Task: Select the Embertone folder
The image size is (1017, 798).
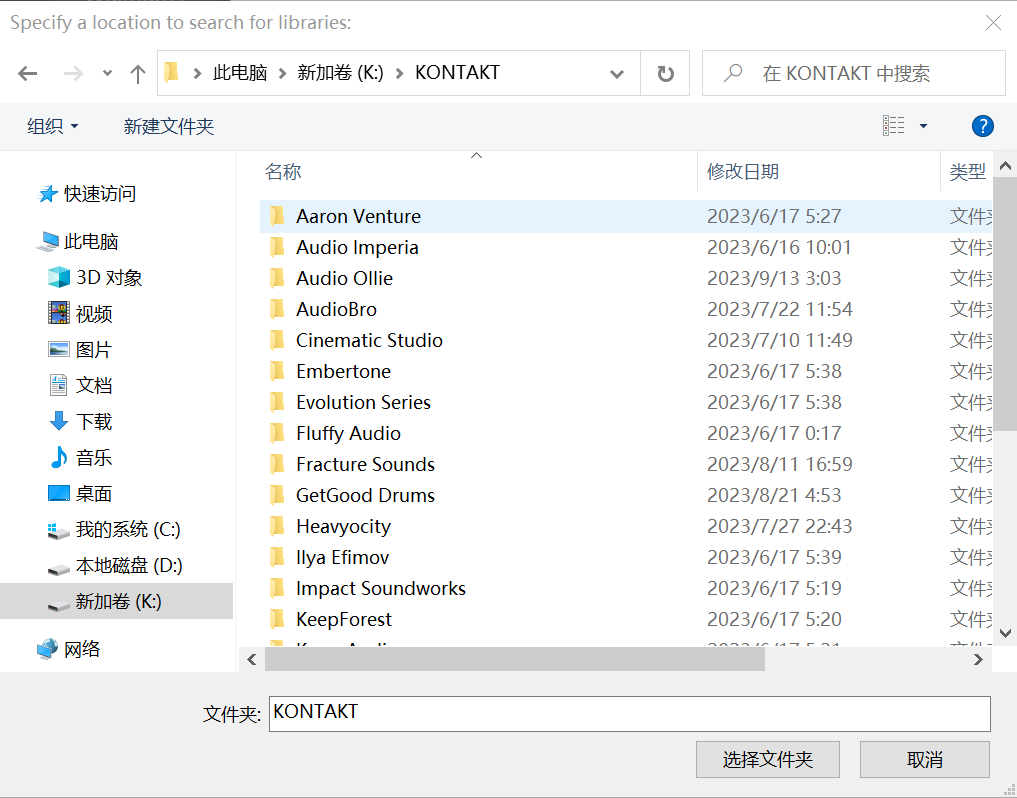Action: pos(343,371)
